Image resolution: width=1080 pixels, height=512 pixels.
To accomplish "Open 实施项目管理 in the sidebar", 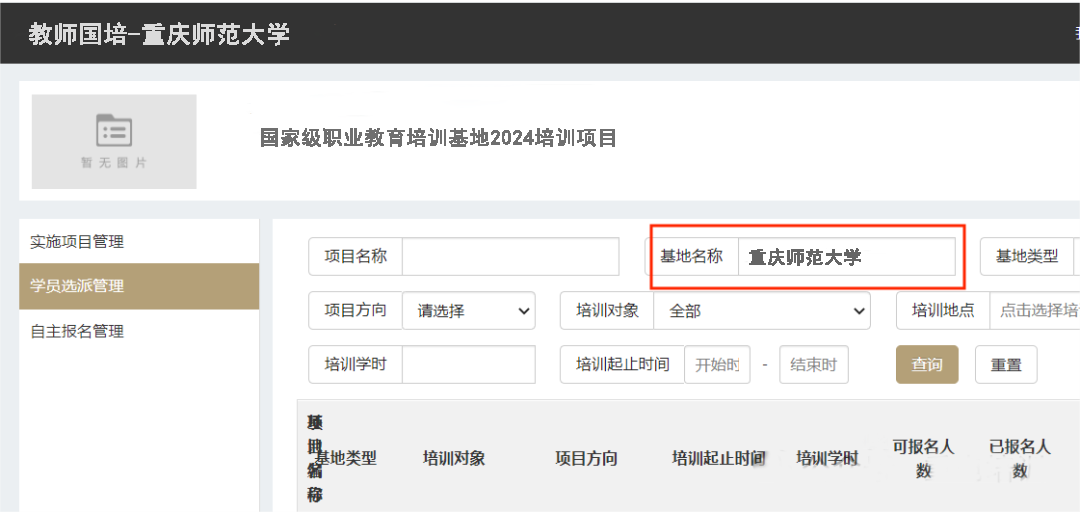I will click(138, 241).
